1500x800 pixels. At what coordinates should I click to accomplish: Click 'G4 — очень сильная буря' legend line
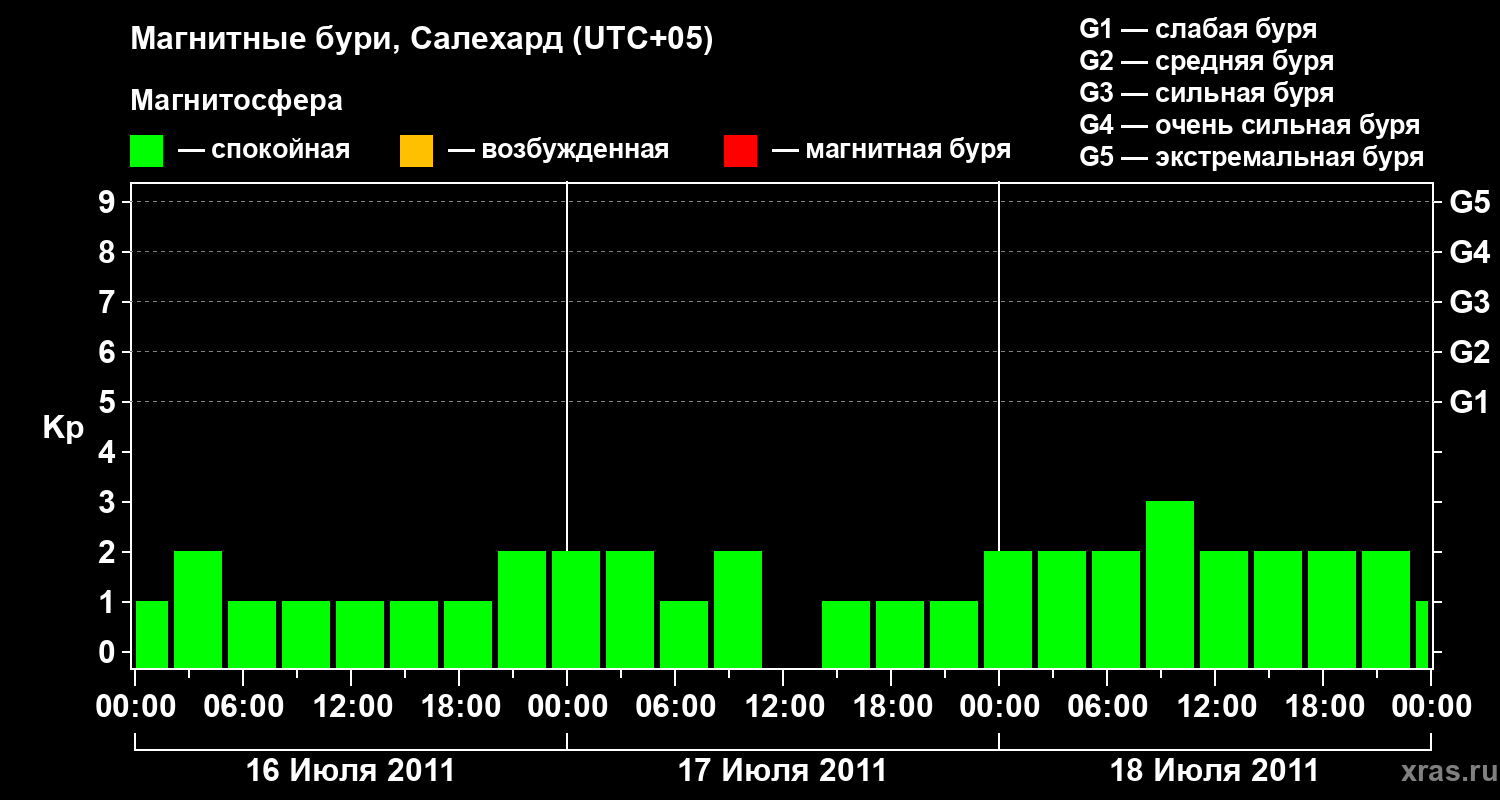click(x=1250, y=125)
